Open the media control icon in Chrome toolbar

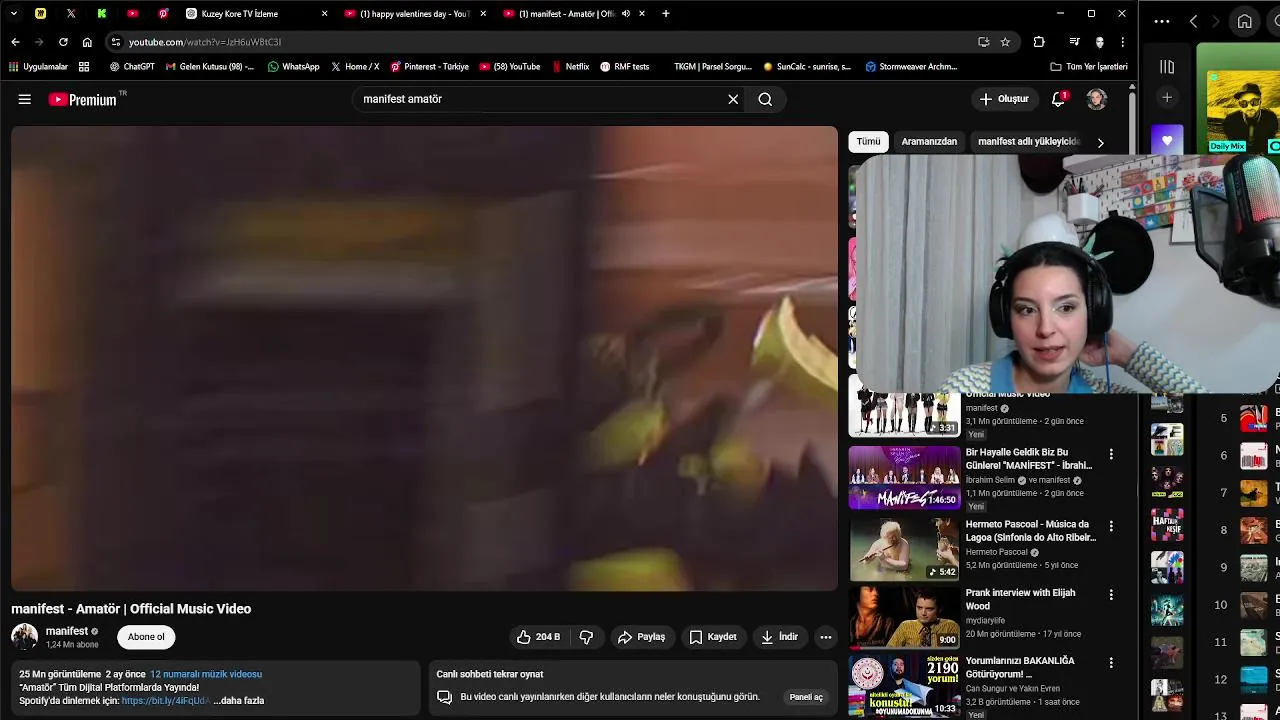tap(1074, 42)
